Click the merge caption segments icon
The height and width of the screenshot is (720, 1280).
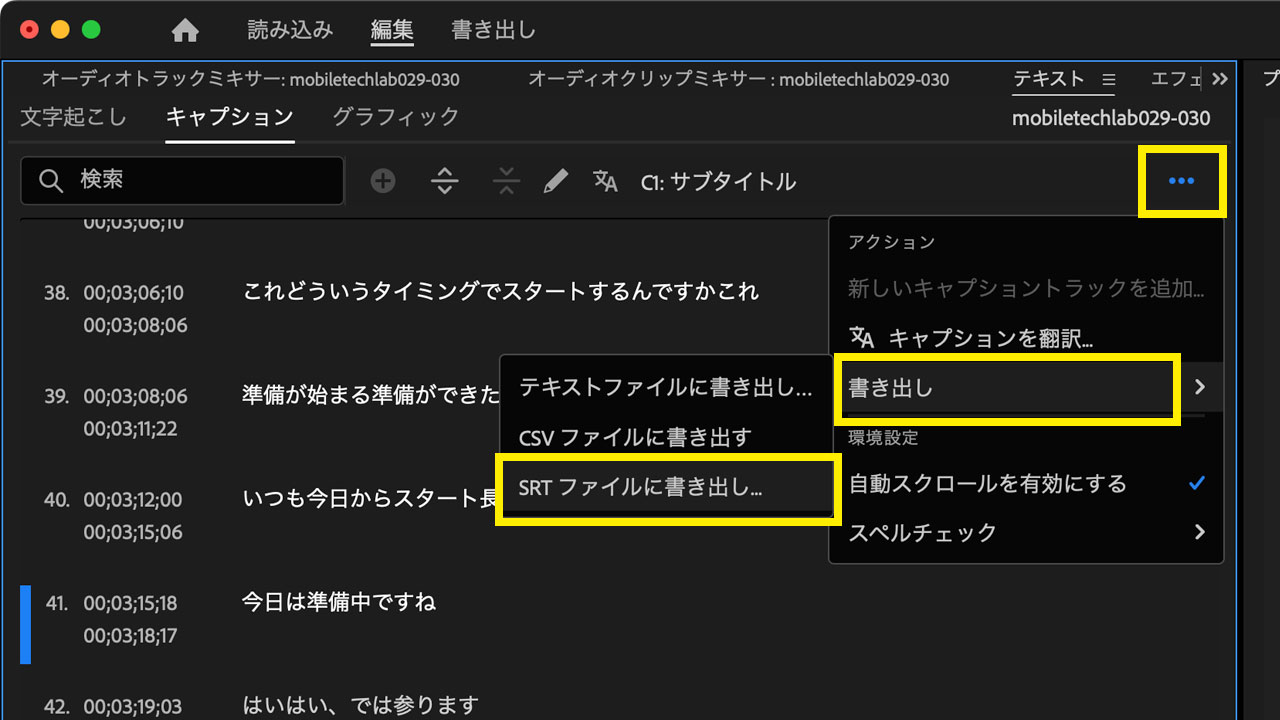(x=507, y=181)
